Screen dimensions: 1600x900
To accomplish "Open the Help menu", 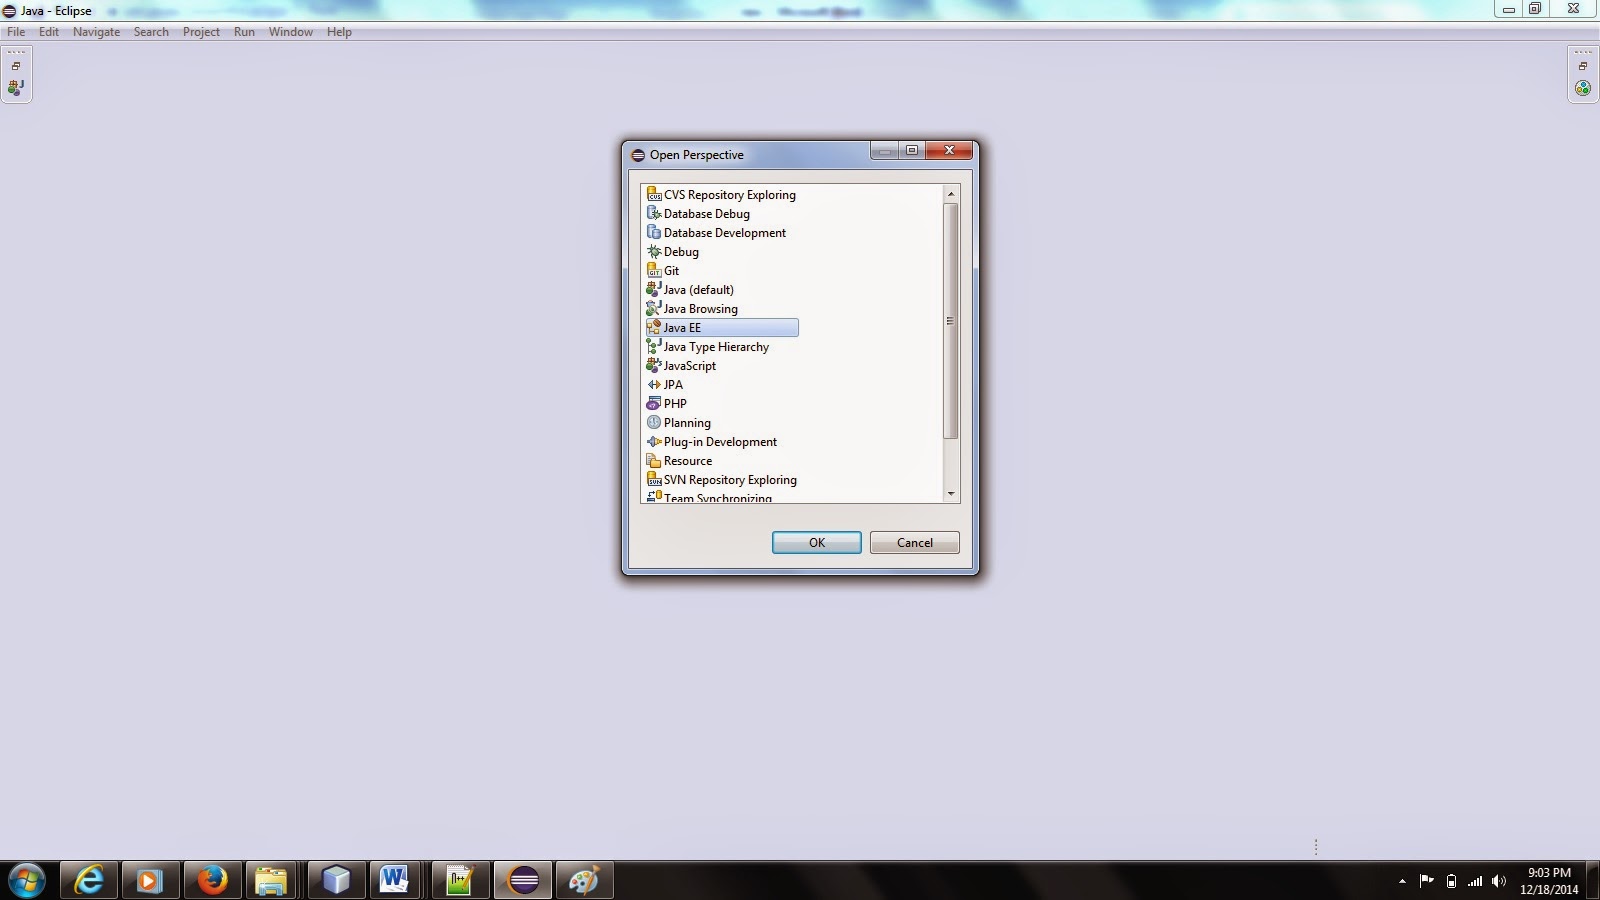I will click(x=339, y=32).
